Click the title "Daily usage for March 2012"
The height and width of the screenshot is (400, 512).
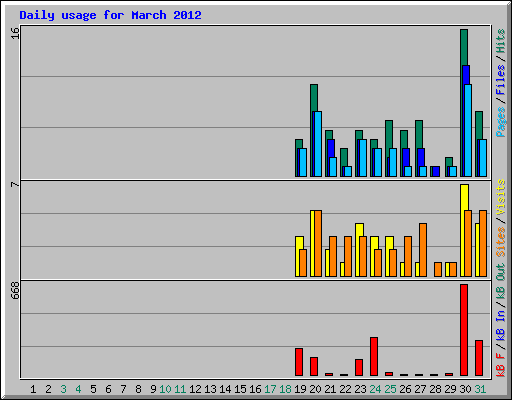110,15
